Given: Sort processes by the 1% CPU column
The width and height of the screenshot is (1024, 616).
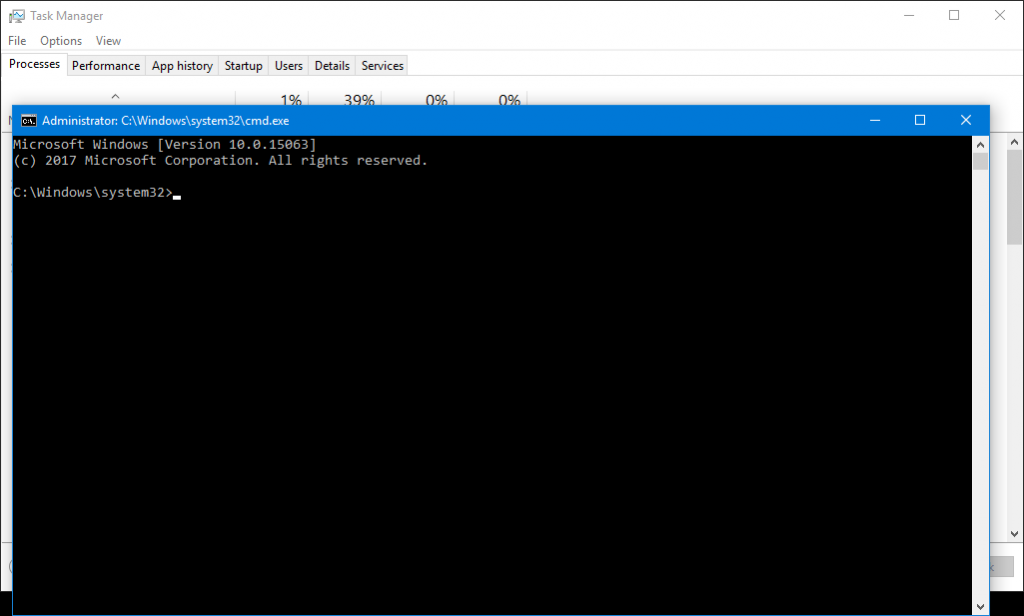Looking at the screenshot, I should click(x=289, y=99).
